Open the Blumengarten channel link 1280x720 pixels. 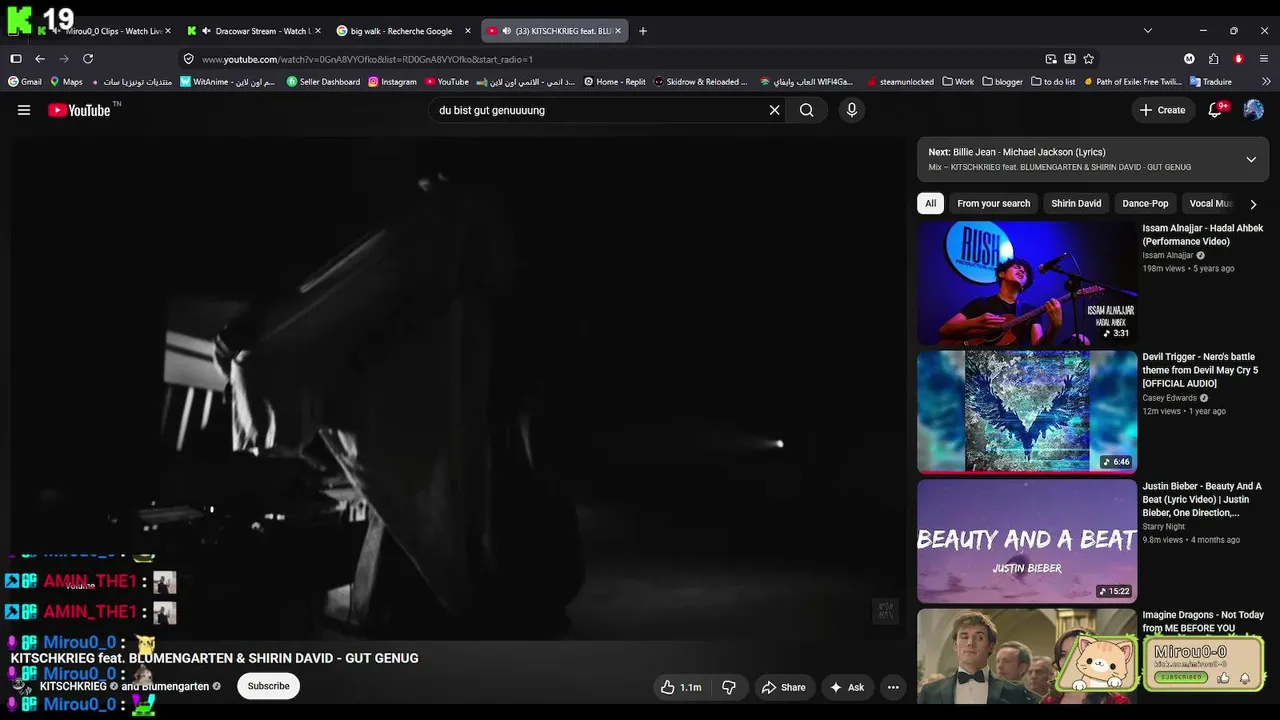click(x=175, y=686)
